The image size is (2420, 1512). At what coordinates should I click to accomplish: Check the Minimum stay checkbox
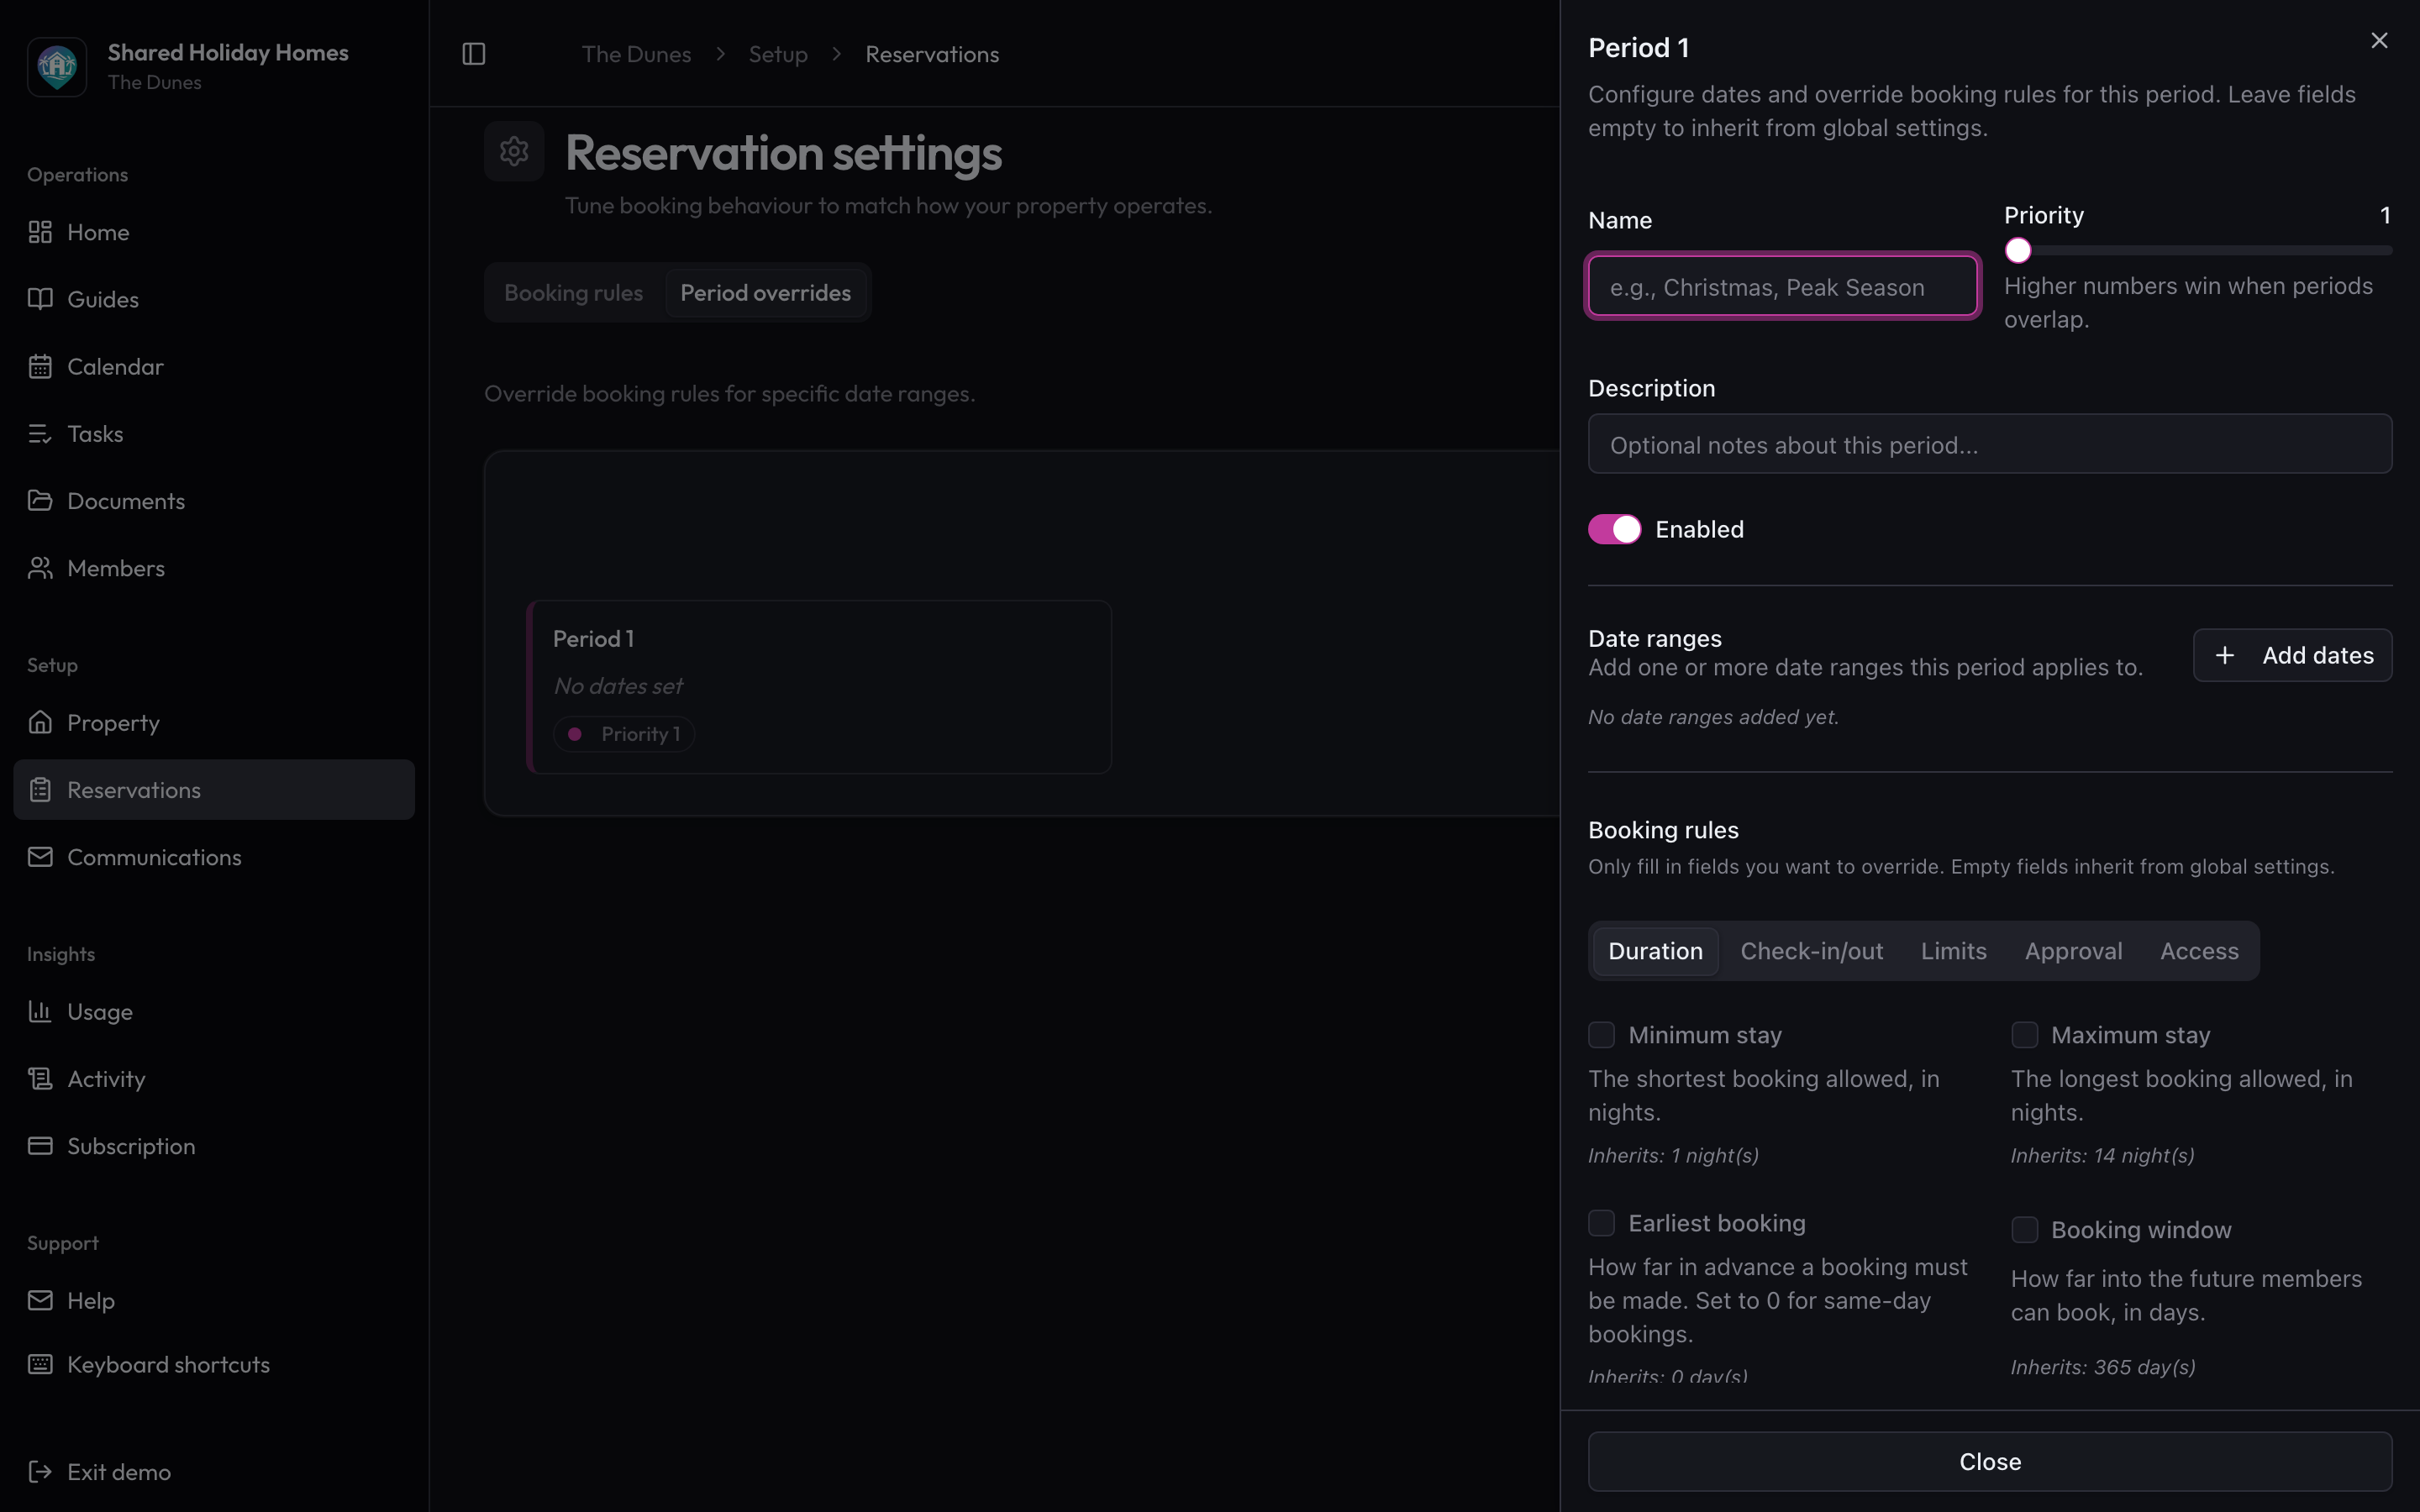click(x=1601, y=1034)
